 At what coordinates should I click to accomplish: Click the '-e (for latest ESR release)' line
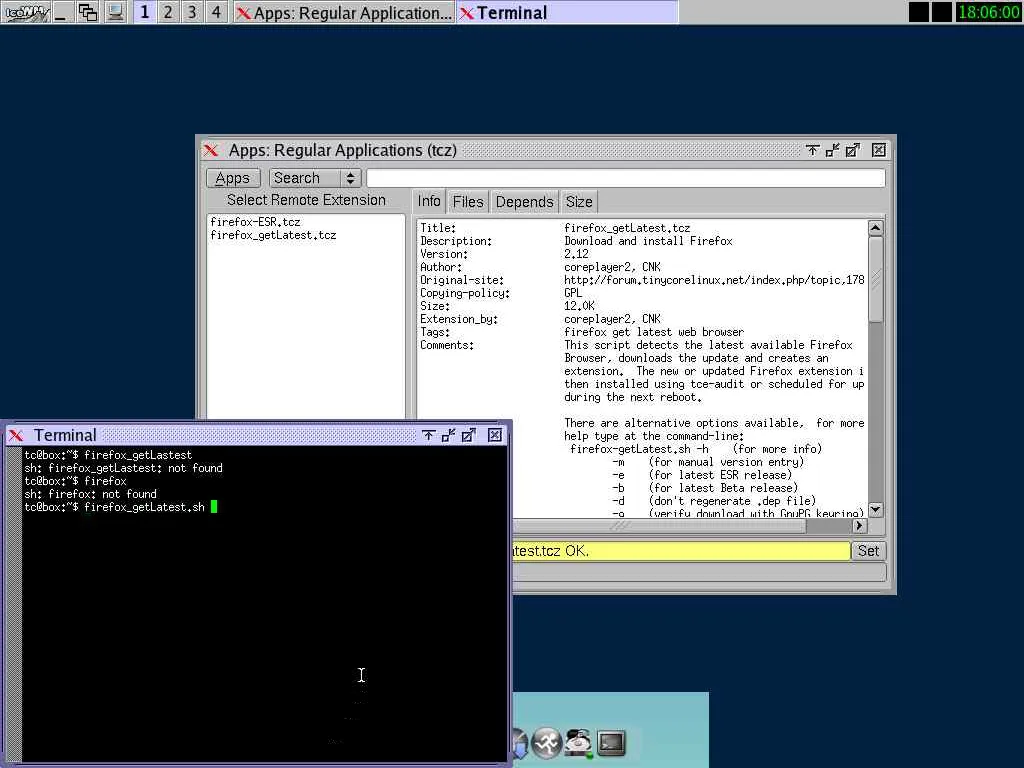click(x=701, y=475)
